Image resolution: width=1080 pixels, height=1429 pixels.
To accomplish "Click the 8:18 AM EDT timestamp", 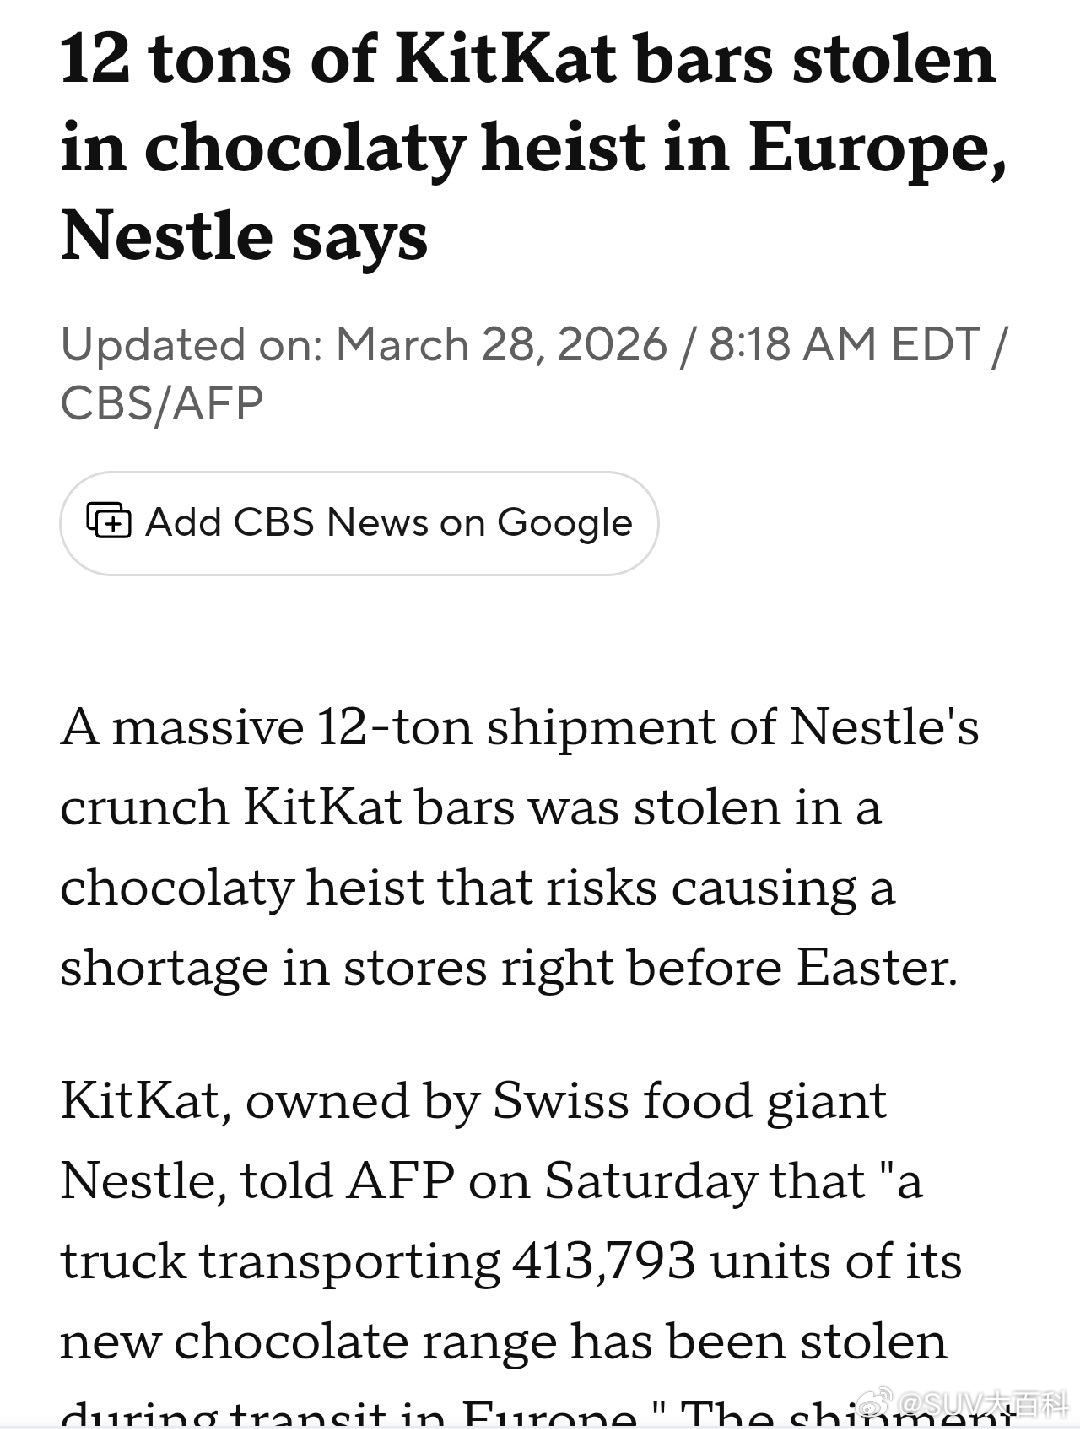I will [x=843, y=345].
